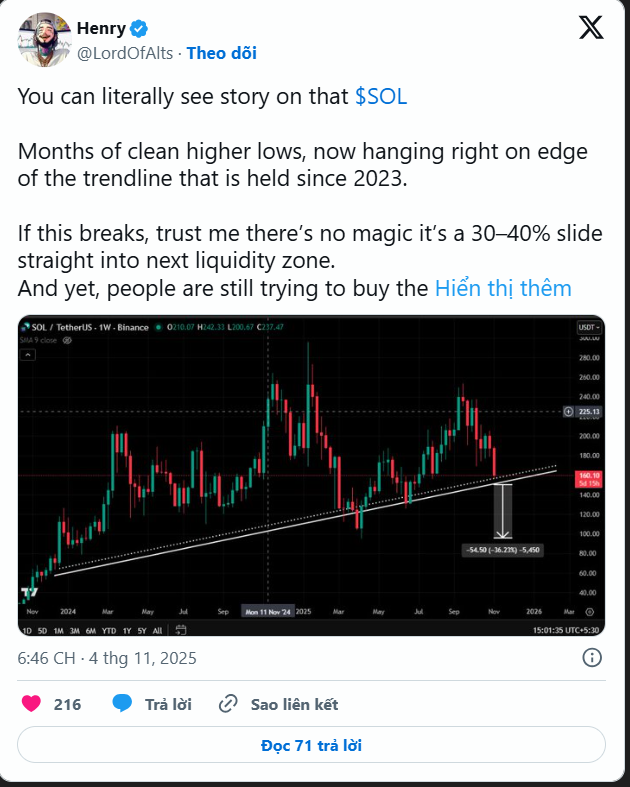
Task: Expand tweet with Hiển thị thêm
Action: pyautogui.click(x=503, y=289)
